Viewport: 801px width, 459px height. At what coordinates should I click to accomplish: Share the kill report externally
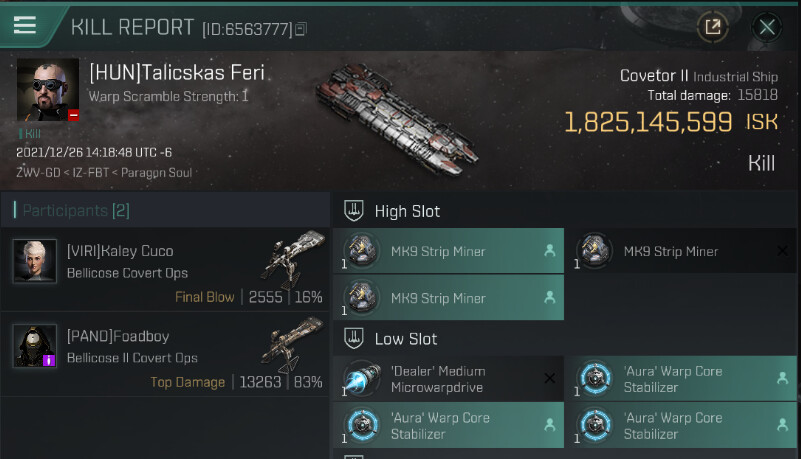[712, 27]
